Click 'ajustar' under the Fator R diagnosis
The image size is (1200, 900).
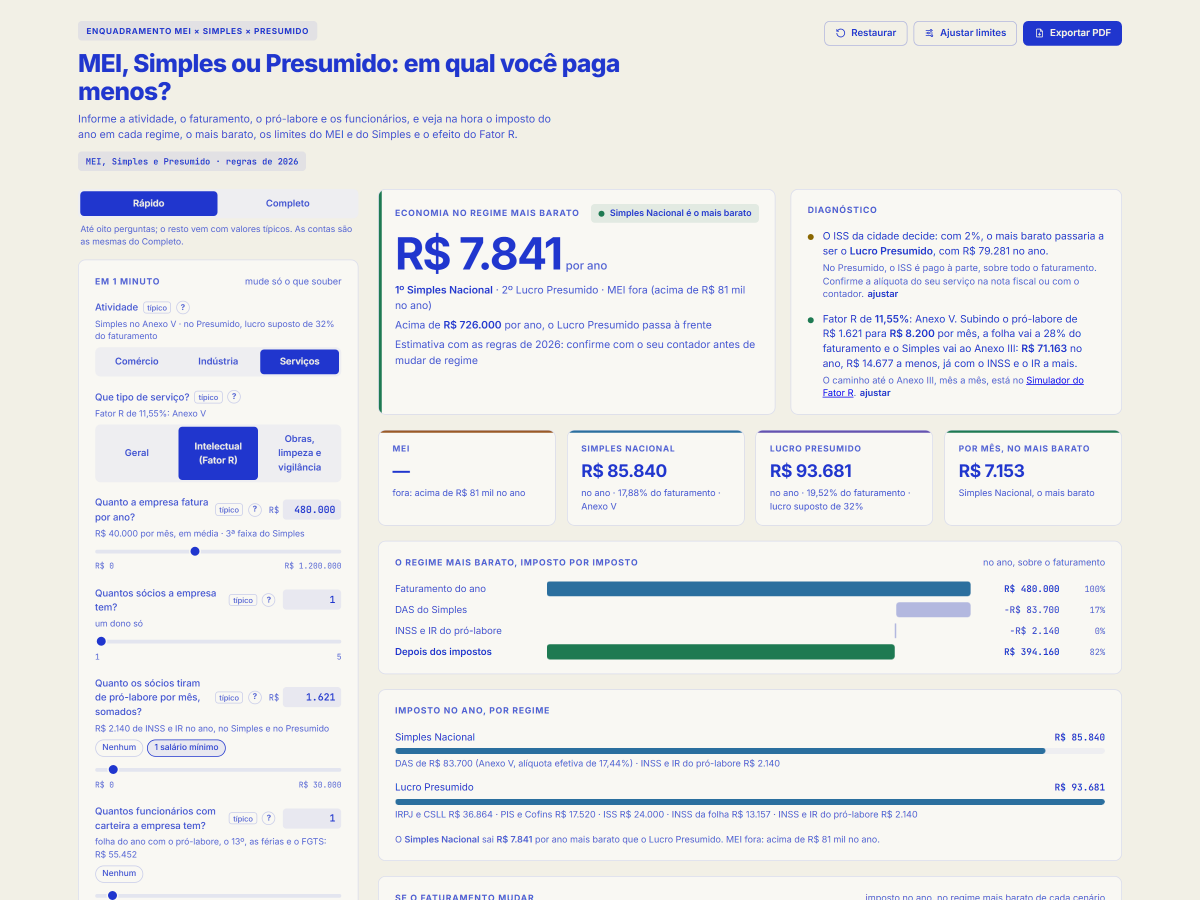pyautogui.click(x=875, y=393)
